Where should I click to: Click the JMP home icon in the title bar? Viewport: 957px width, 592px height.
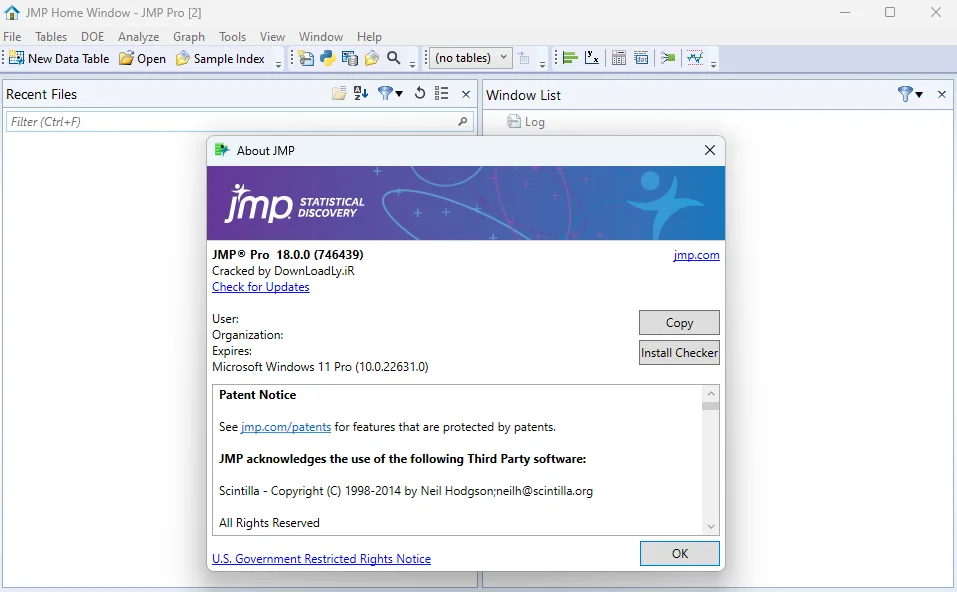(12, 12)
